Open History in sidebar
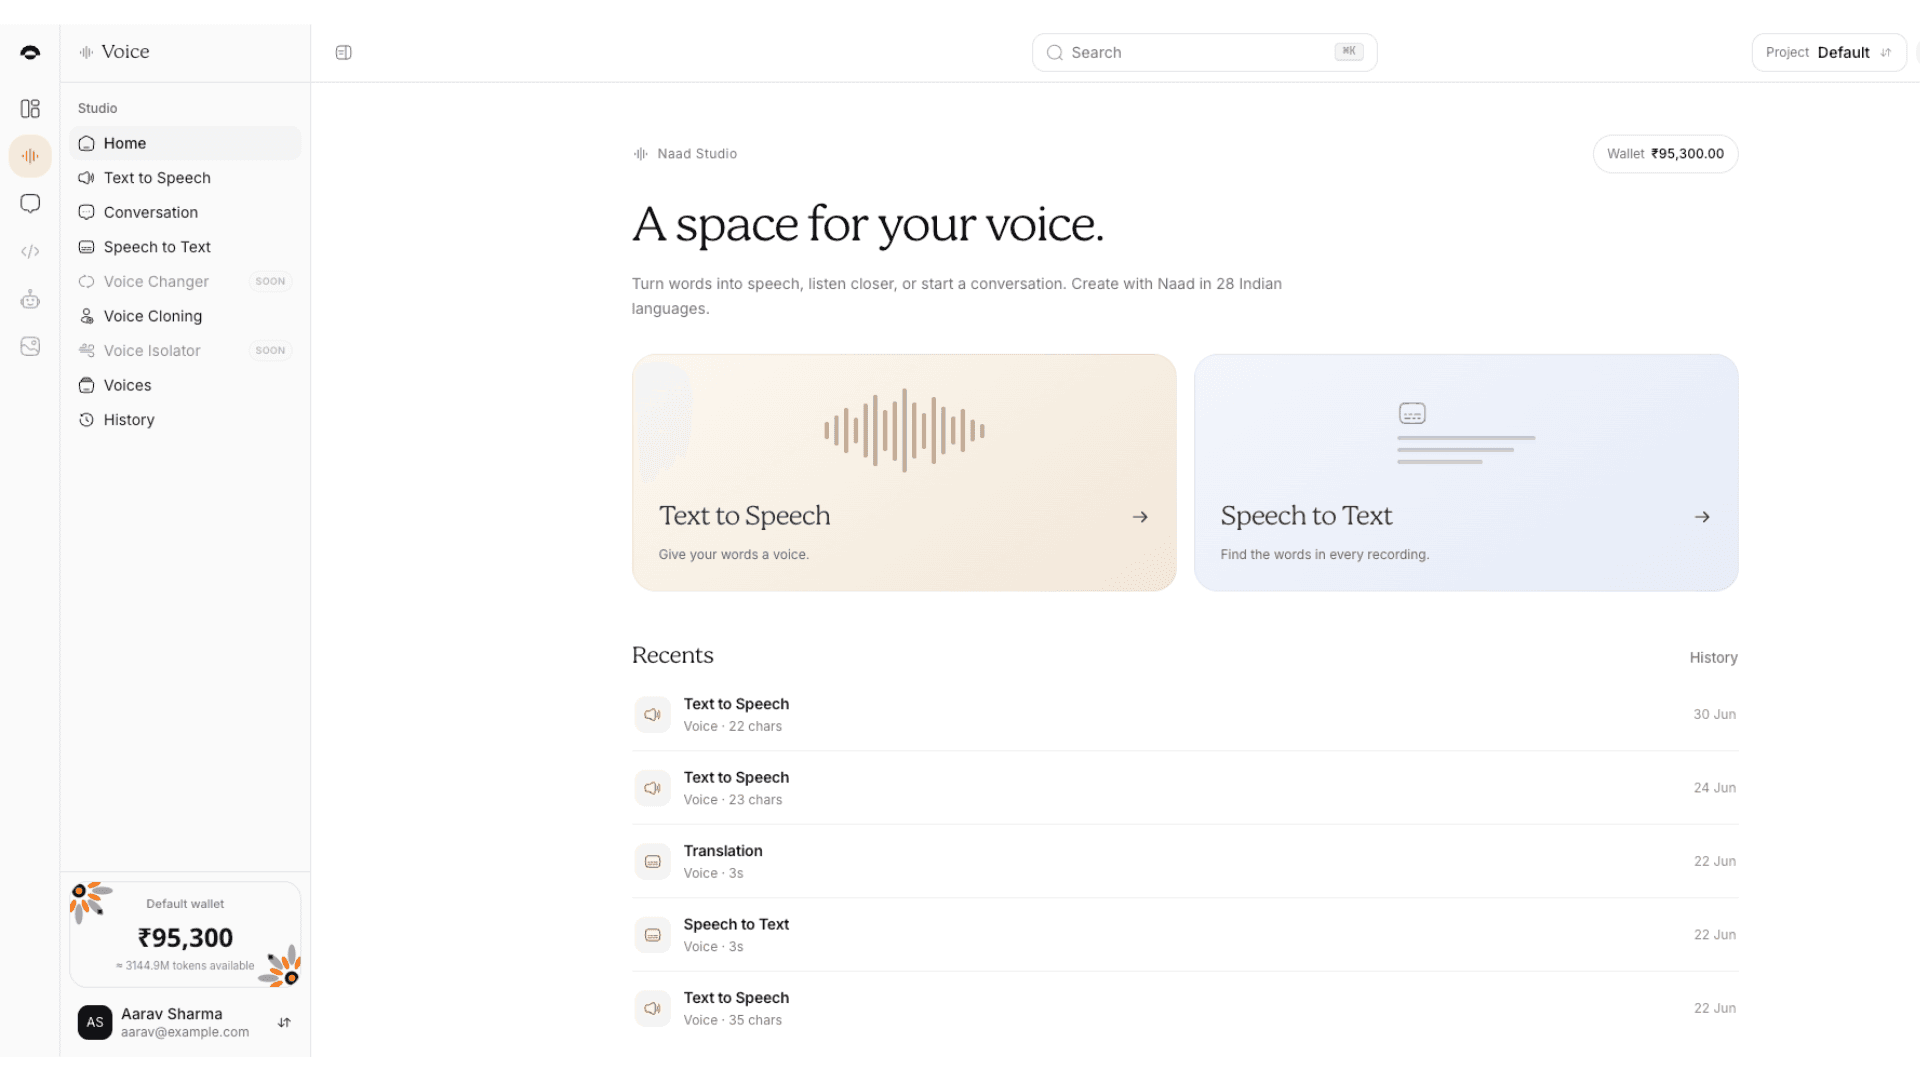 185,420
